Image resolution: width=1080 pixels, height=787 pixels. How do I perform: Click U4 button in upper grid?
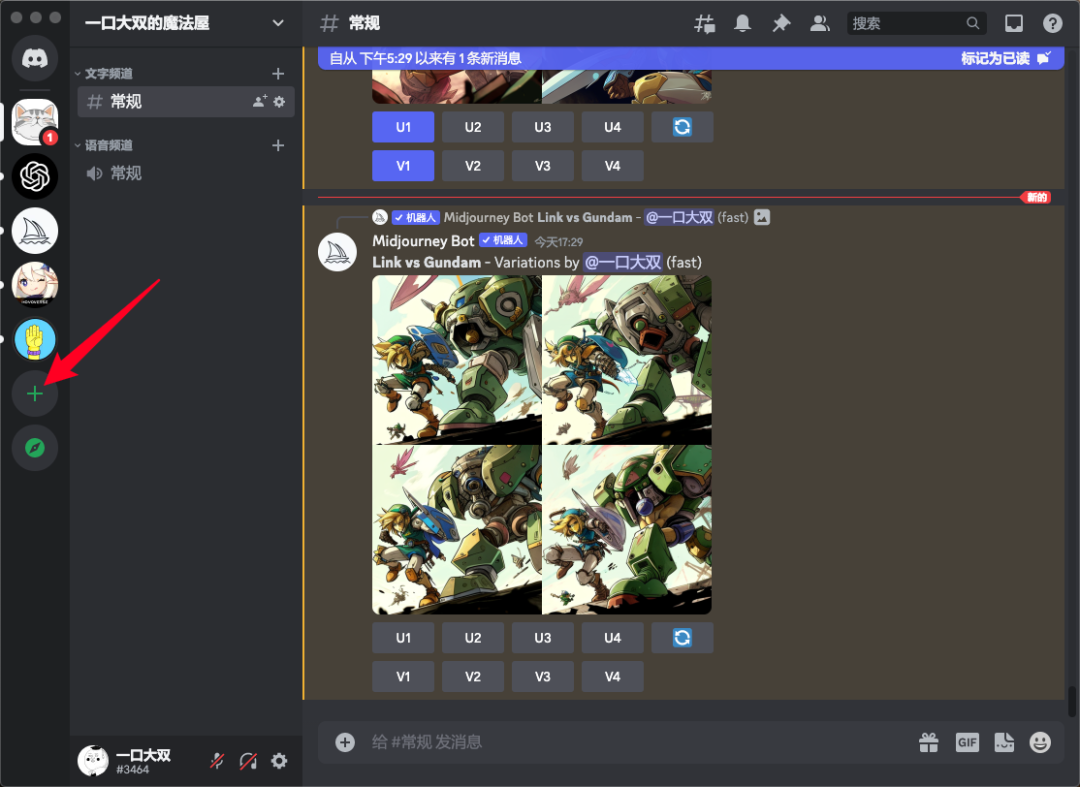click(x=612, y=127)
